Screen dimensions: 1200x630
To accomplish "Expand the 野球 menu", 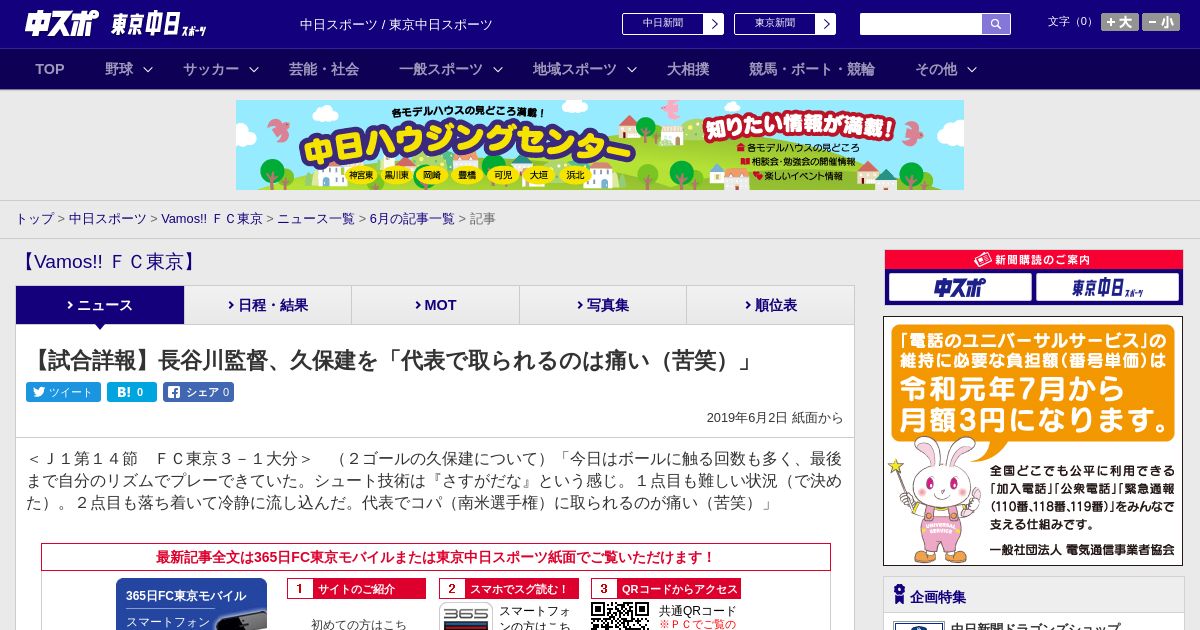I will click(129, 69).
